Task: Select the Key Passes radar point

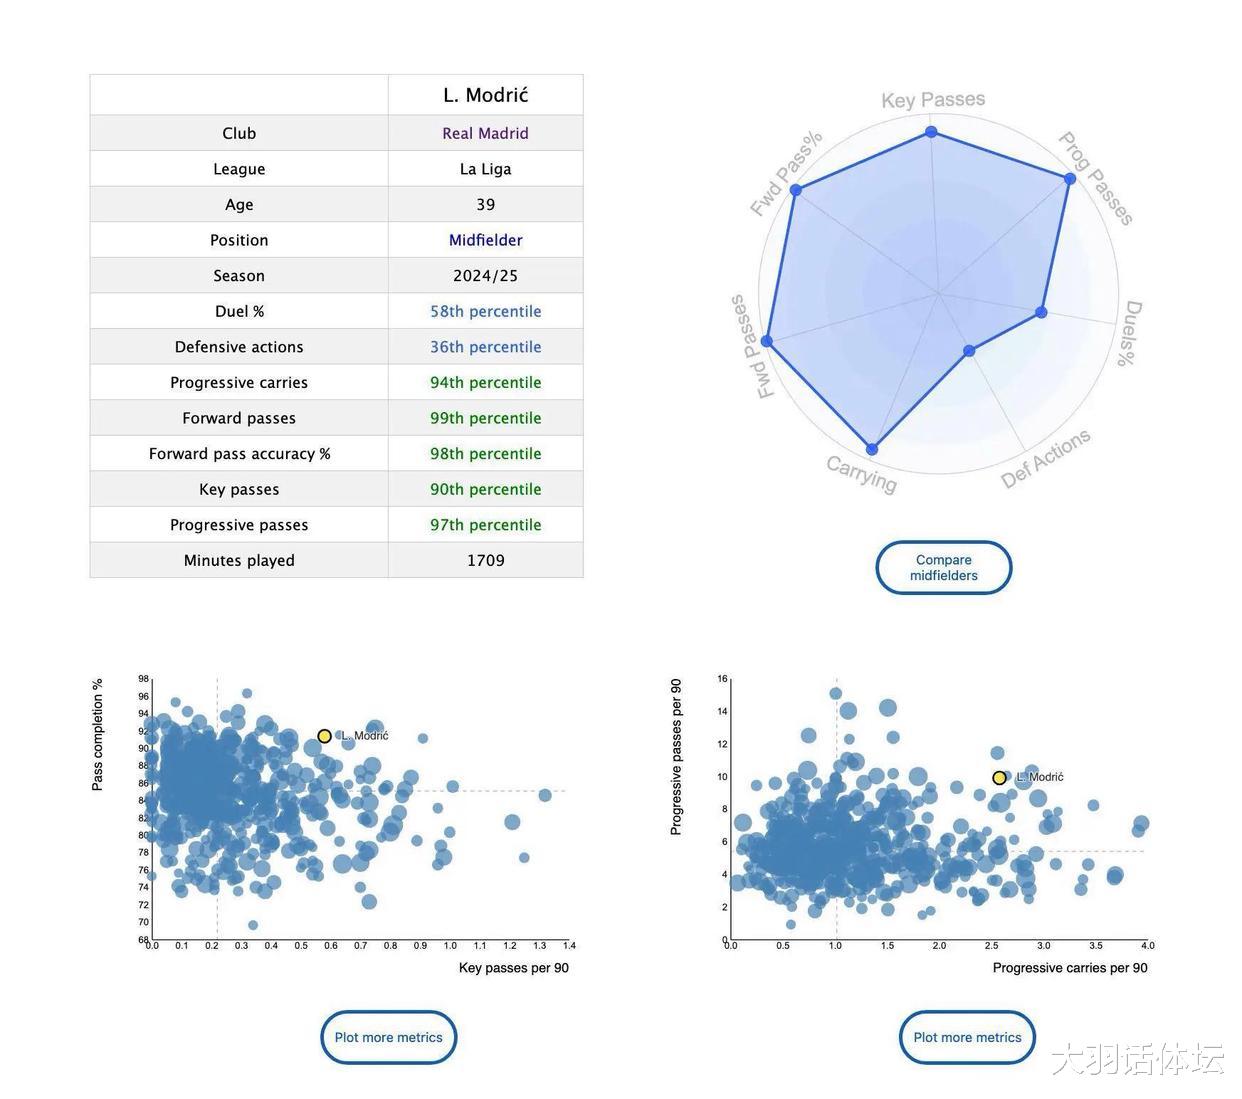Action: (931, 132)
